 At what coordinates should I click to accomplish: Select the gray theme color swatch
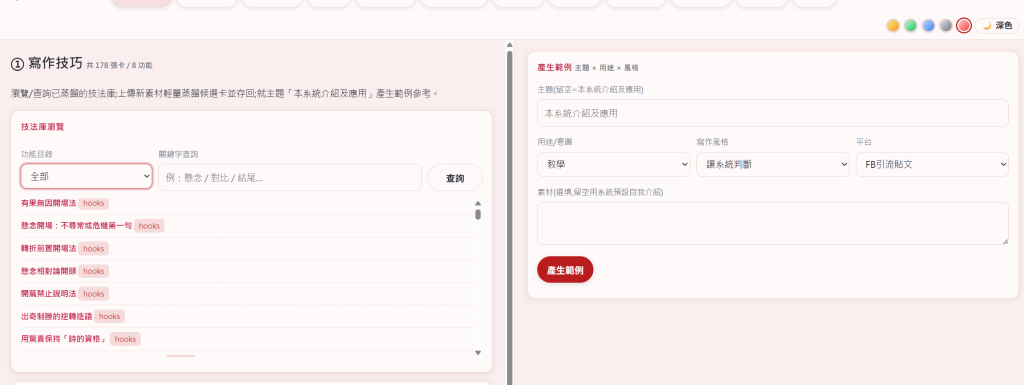coord(946,25)
